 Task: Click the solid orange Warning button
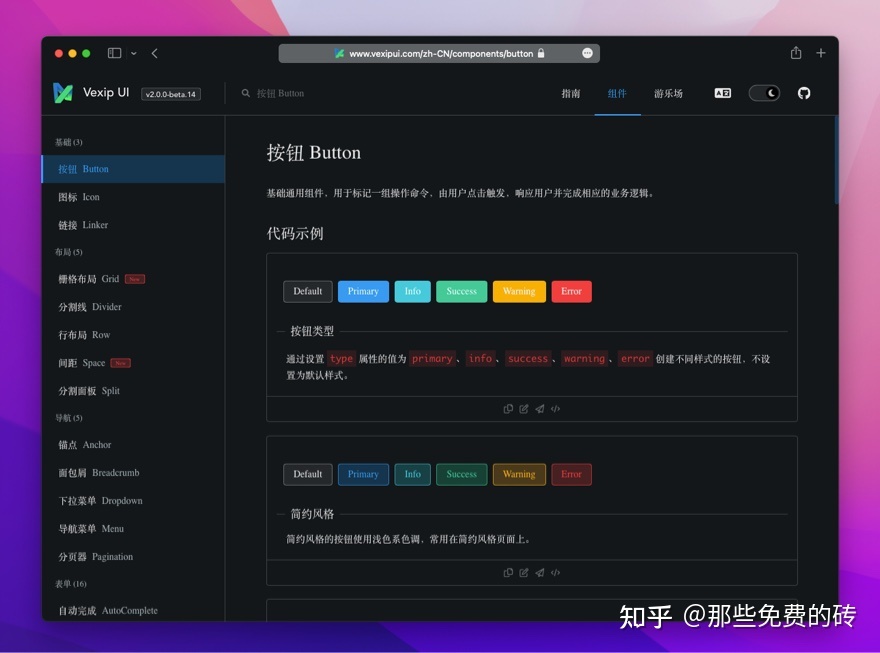click(519, 292)
